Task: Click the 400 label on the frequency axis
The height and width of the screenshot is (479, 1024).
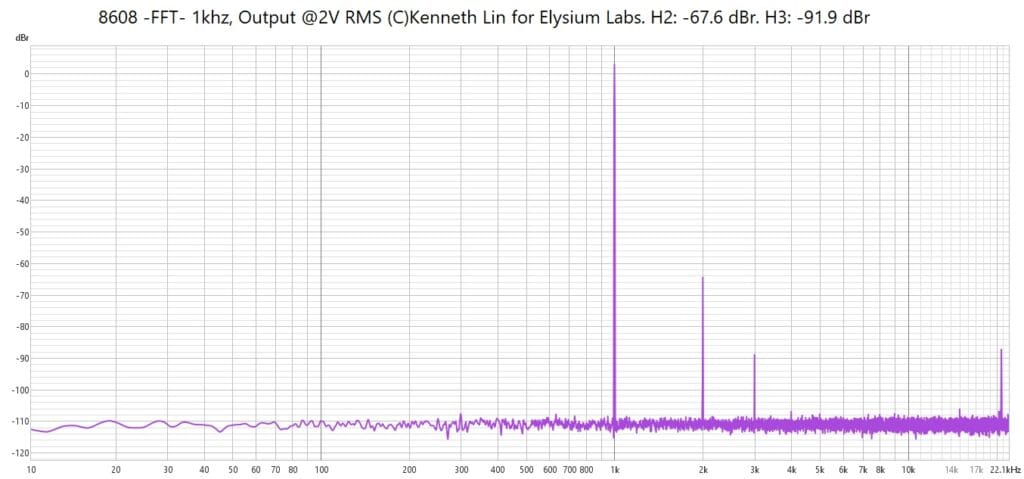Action: coord(498,470)
